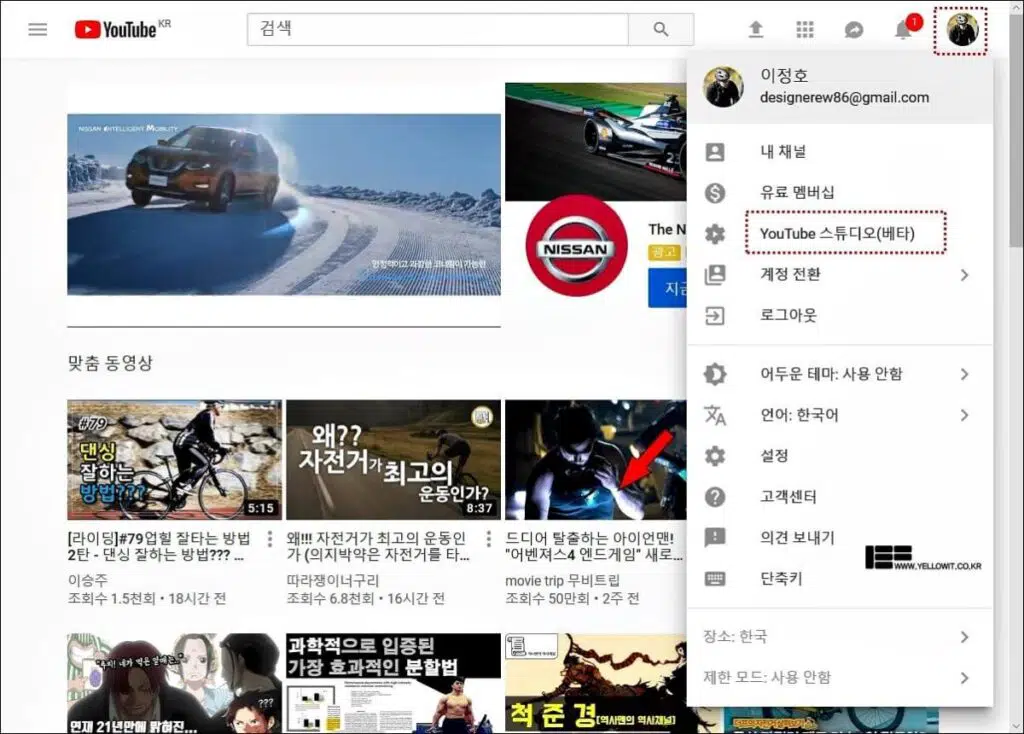Click the search magnifier button
1024x734 pixels.
[x=662, y=29]
